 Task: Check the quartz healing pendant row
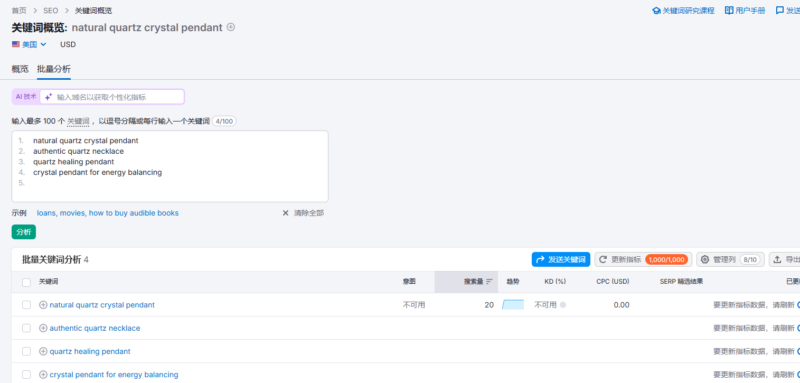click(26, 351)
